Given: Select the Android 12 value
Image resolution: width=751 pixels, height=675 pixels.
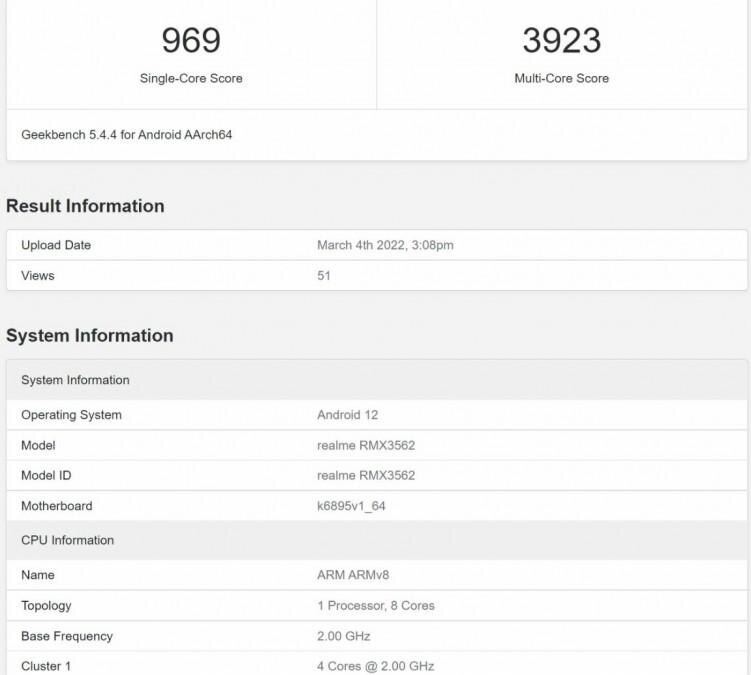Looking at the screenshot, I should pos(347,415).
